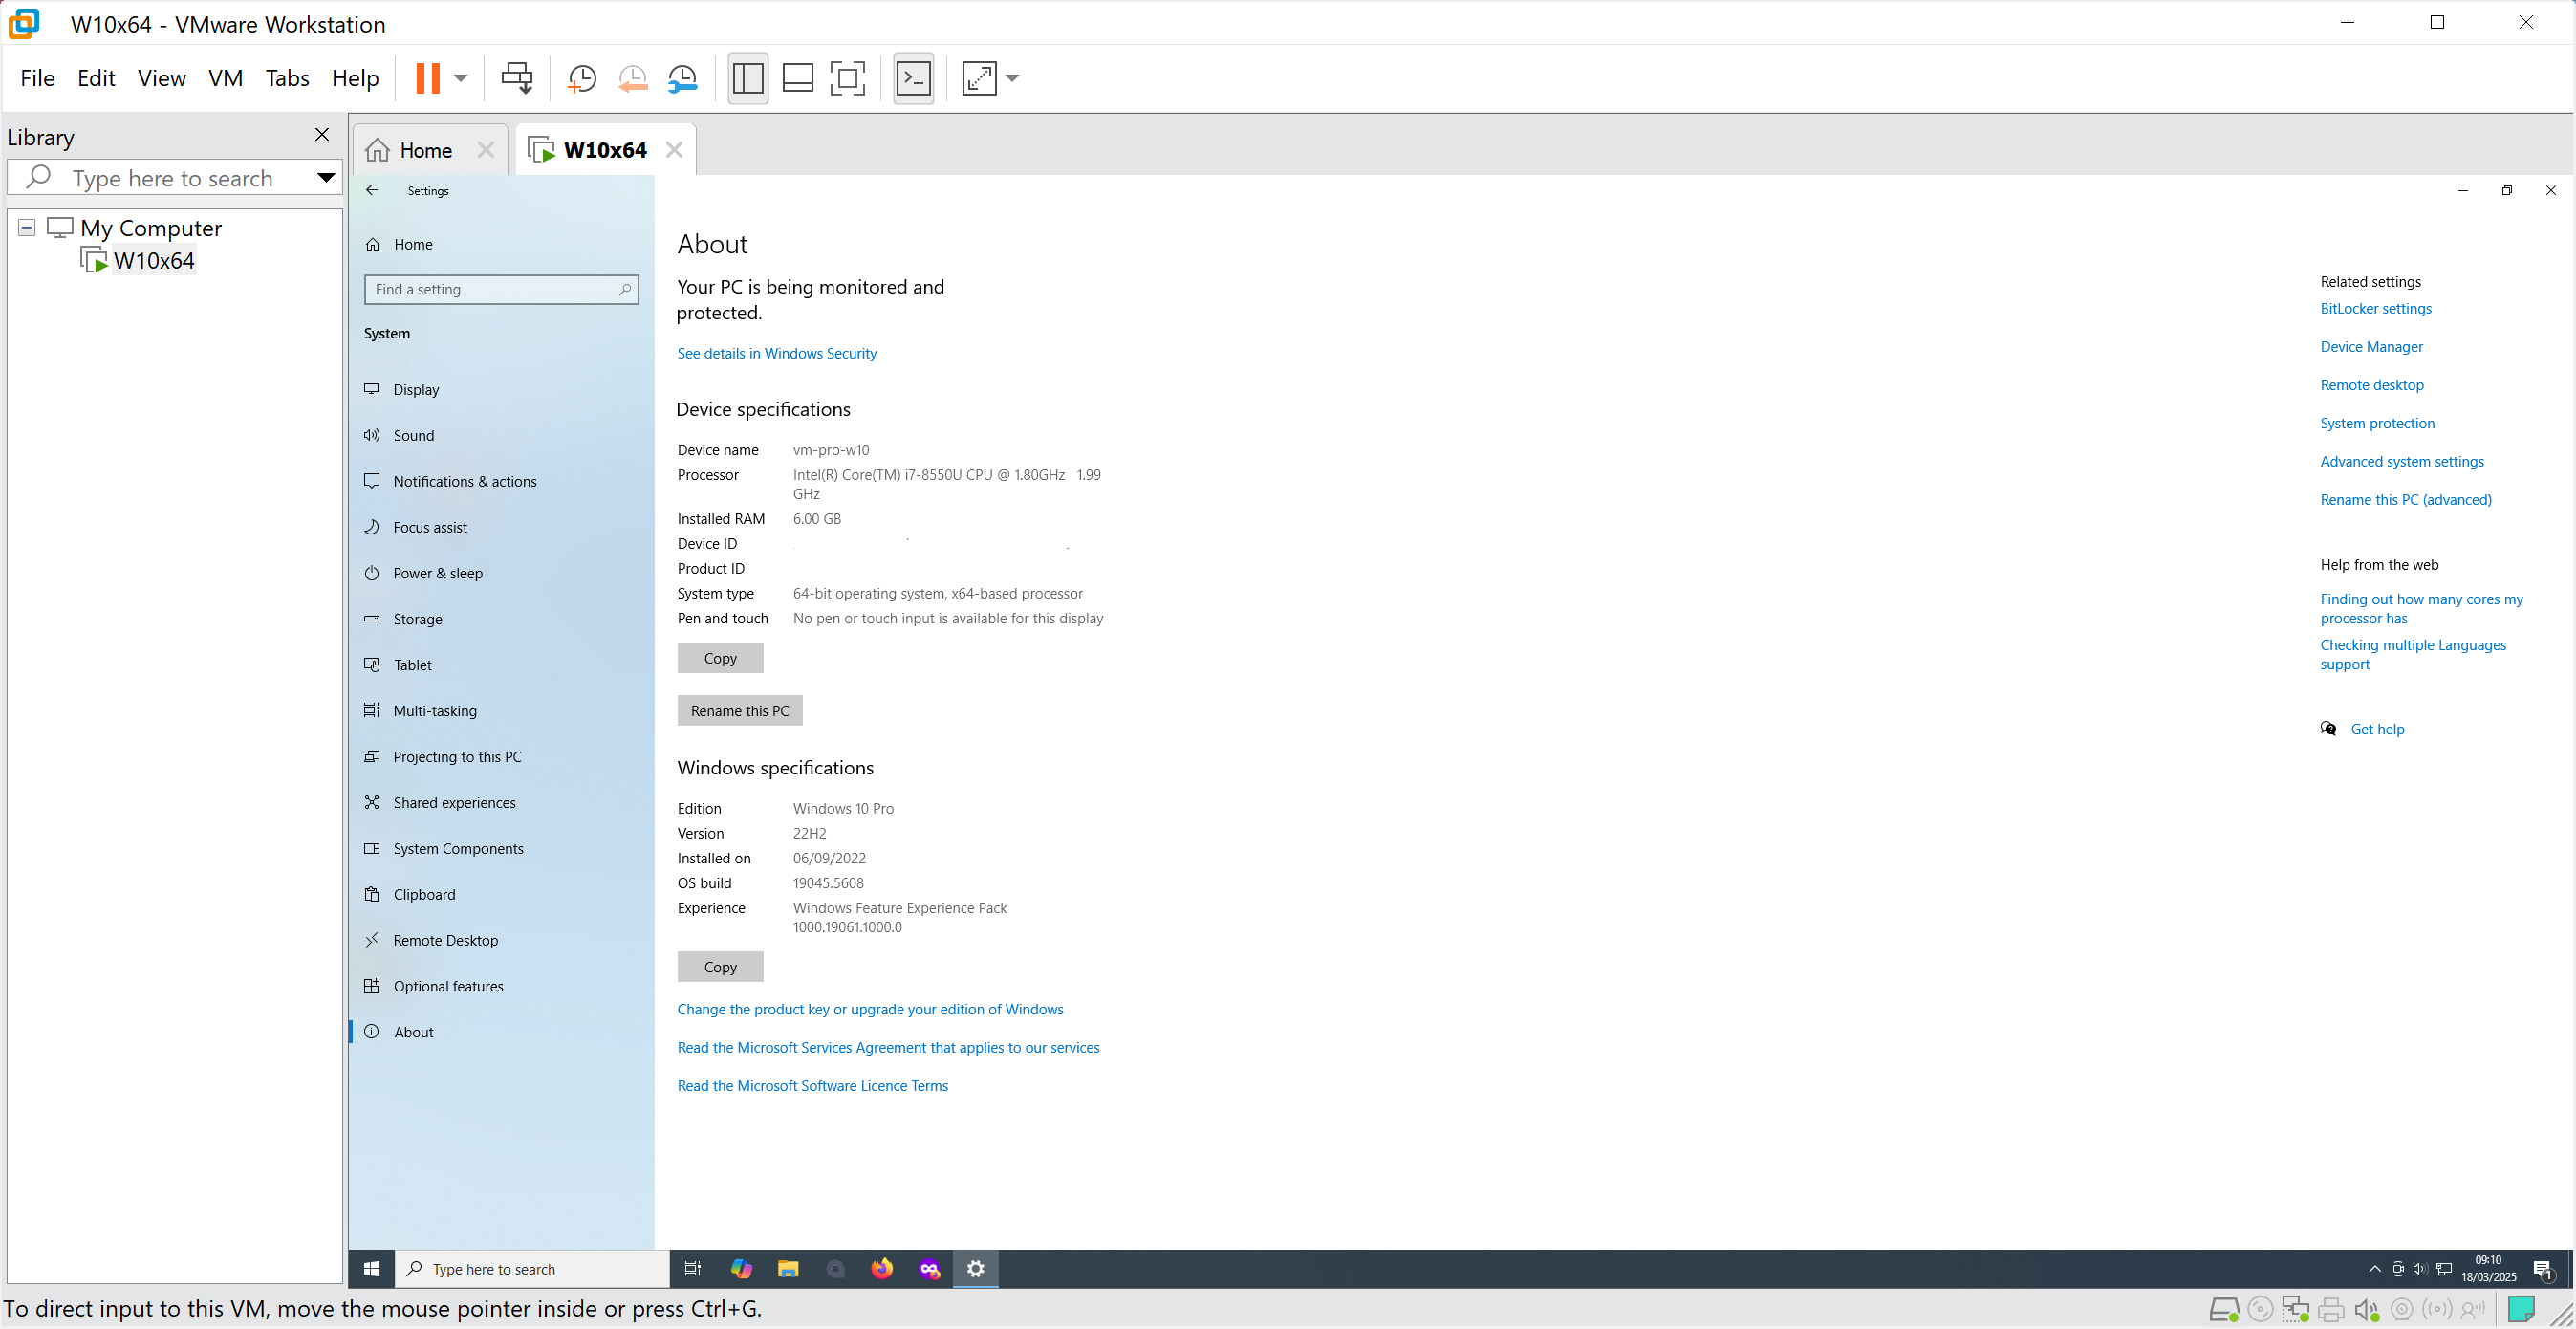Open the pause button dropdown arrow
The image size is (2576, 1329).
click(x=461, y=78)
